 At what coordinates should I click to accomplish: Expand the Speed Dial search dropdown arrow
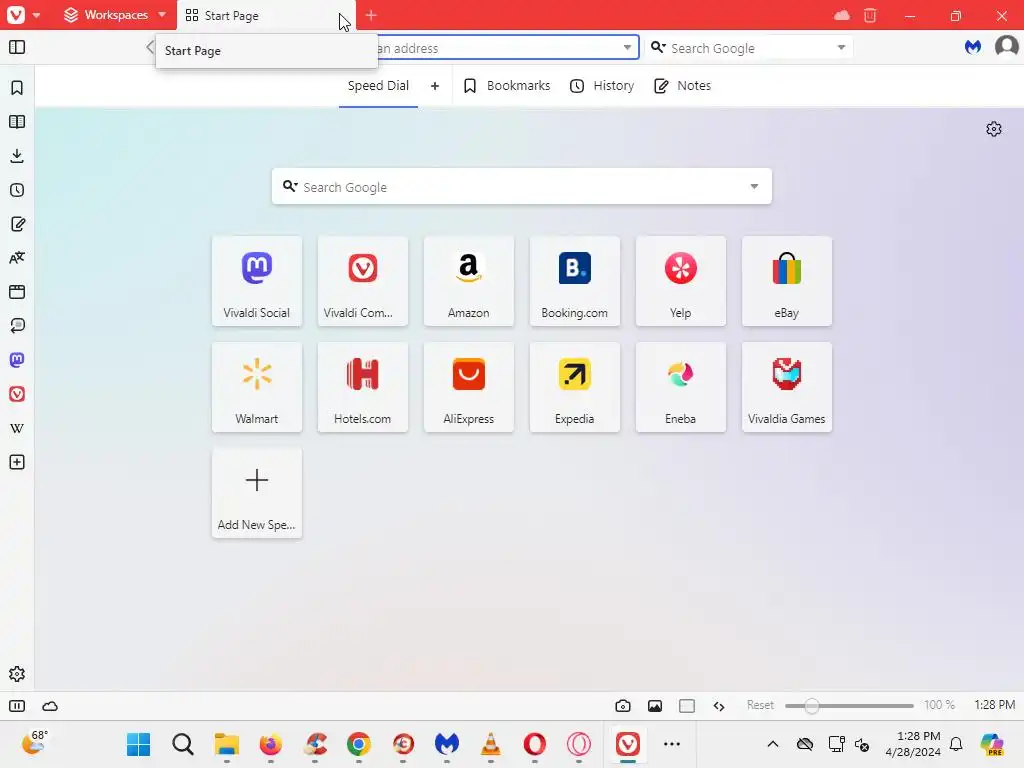pos(754,187)
